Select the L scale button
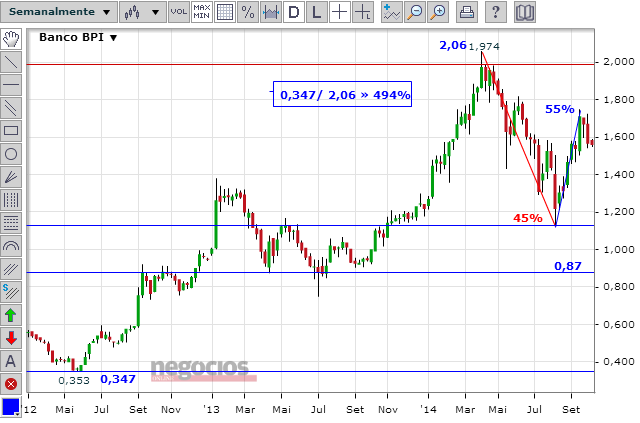This screenshot has width=640, height=423. click(x=316, y=12)
